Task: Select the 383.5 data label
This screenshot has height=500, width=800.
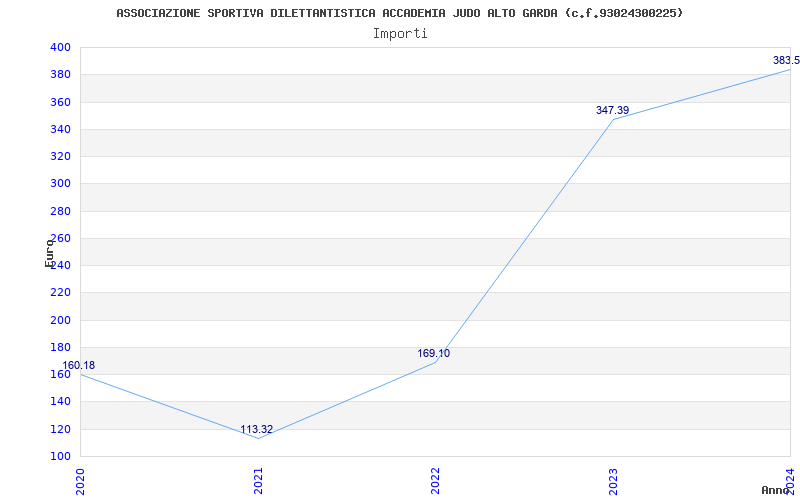Action: (x=786, y=60)
